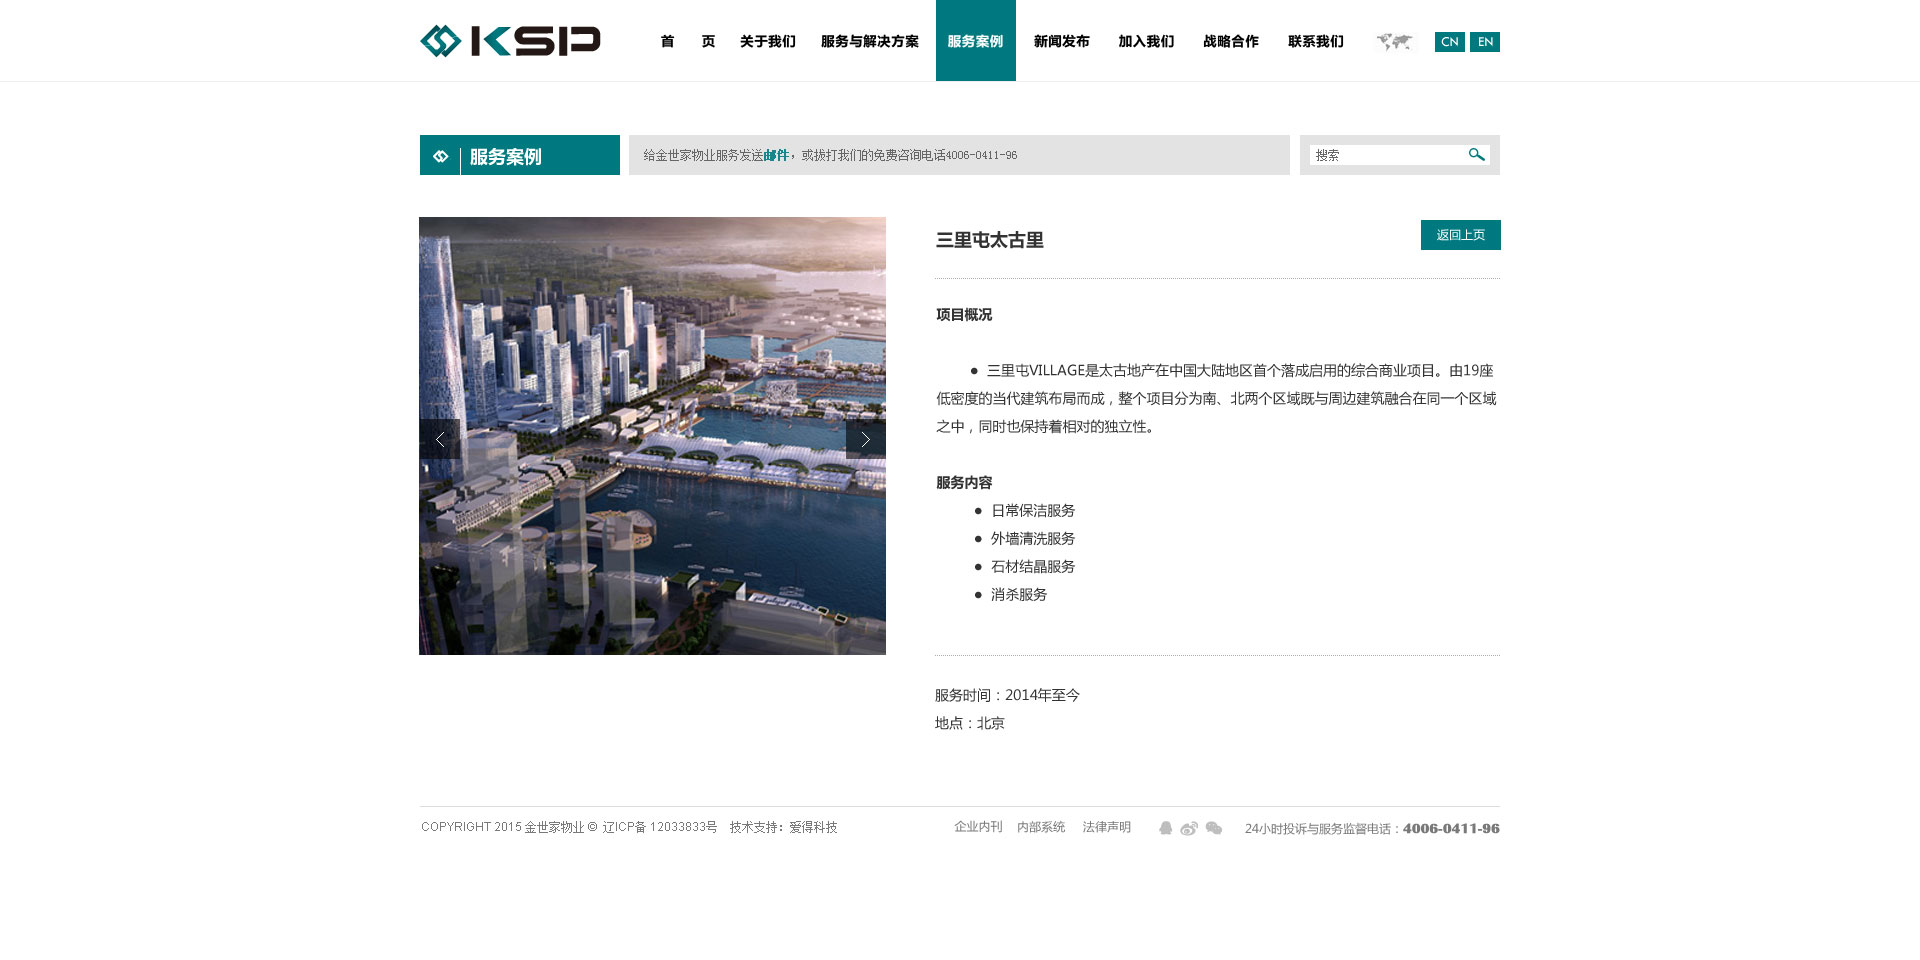The width and height of the screenshot is (1920, 960).
Task: Open 服务与解决方案 menu item
Action: click(x=869, y=41)
